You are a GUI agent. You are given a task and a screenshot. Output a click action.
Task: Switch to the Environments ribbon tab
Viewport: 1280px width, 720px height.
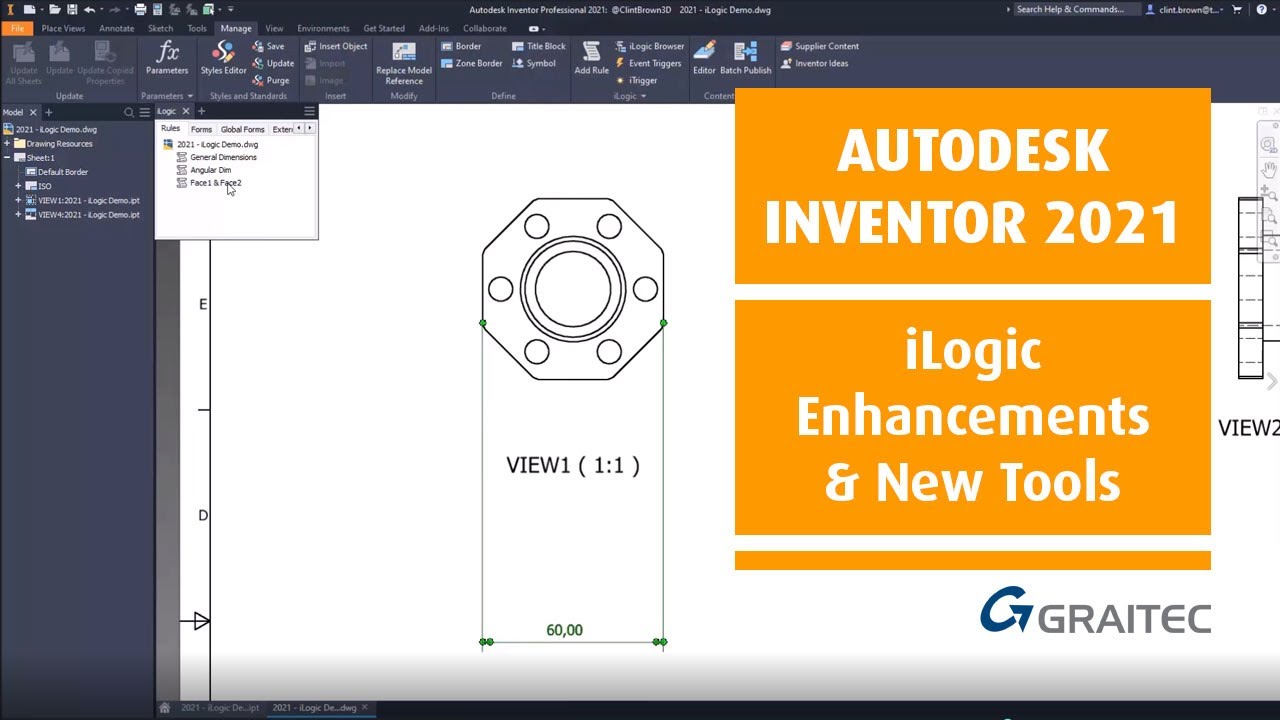click(323, 28)
